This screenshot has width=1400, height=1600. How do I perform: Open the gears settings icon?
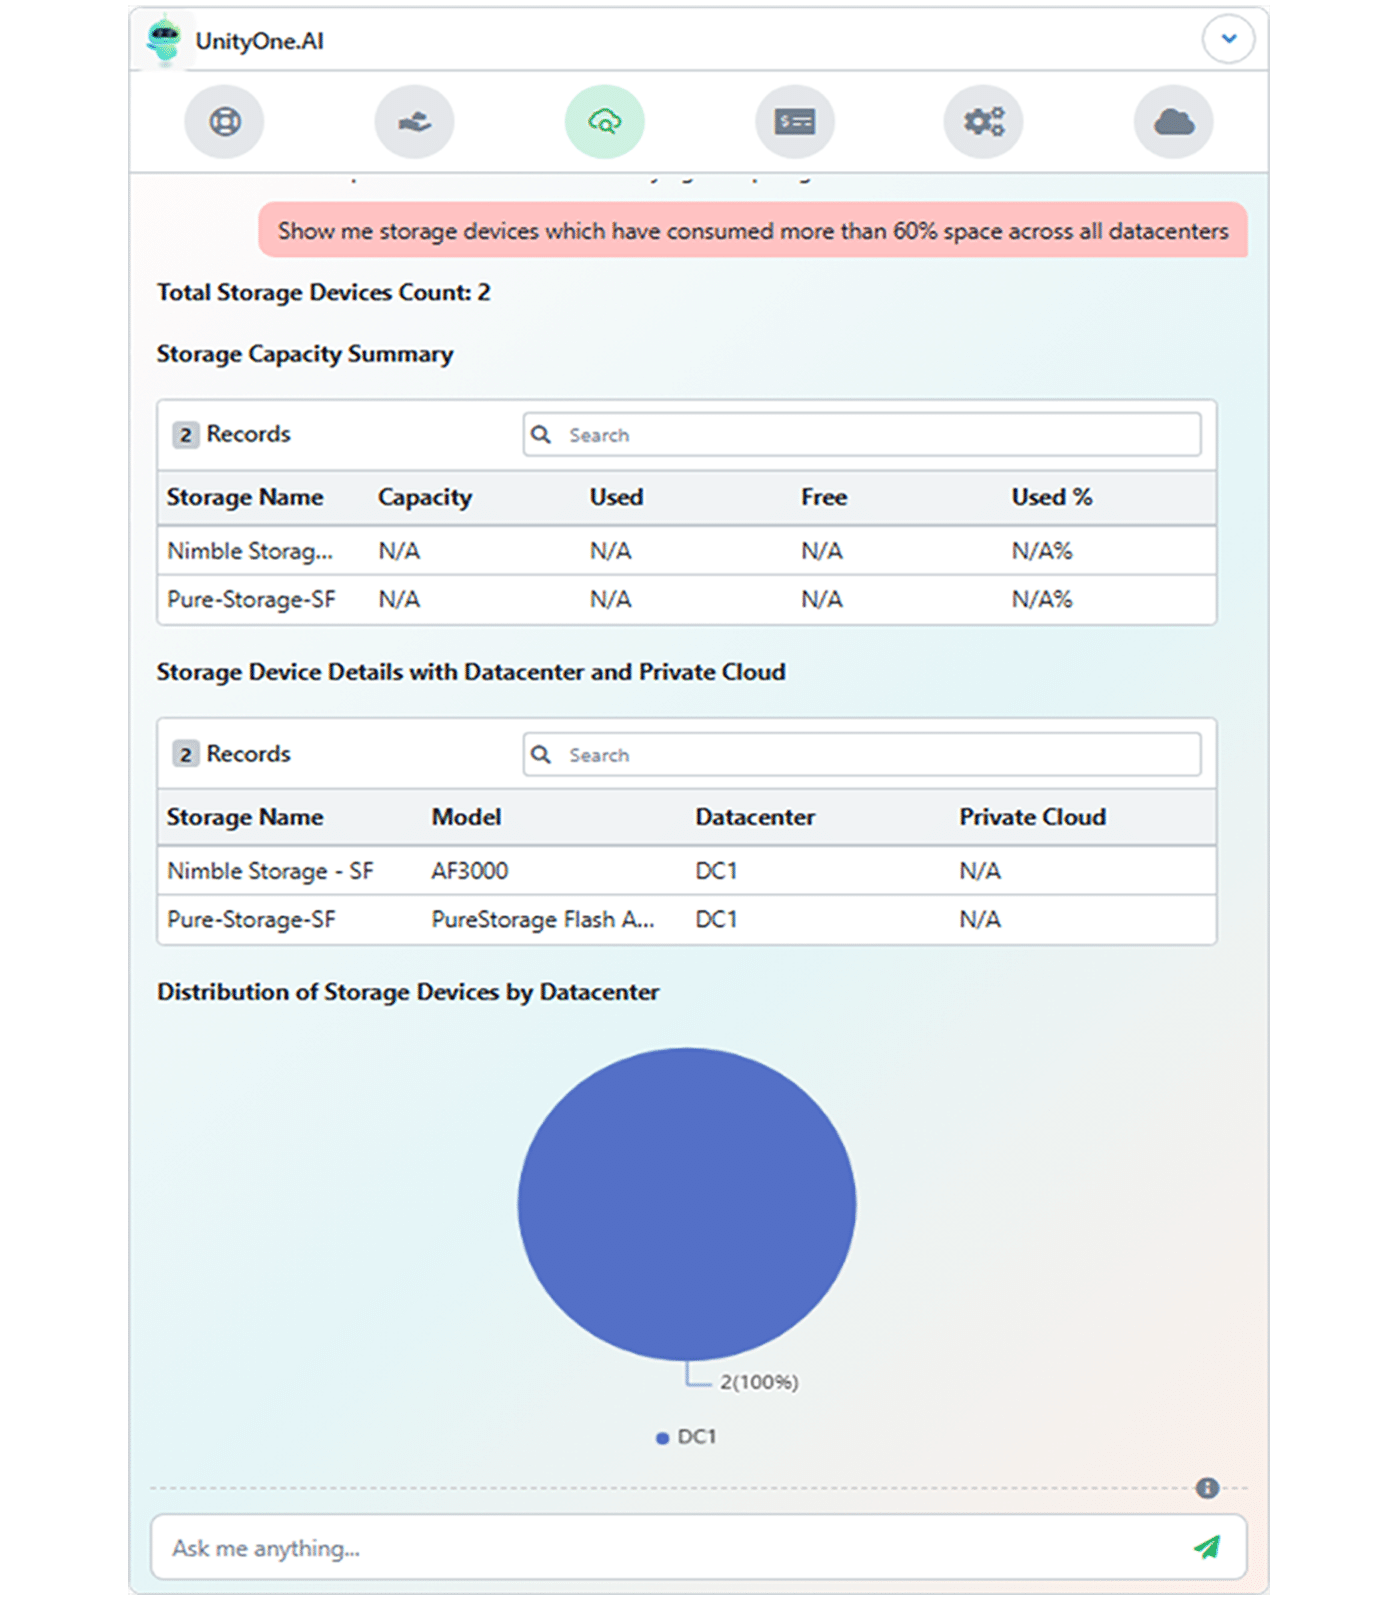pos(984,122)
